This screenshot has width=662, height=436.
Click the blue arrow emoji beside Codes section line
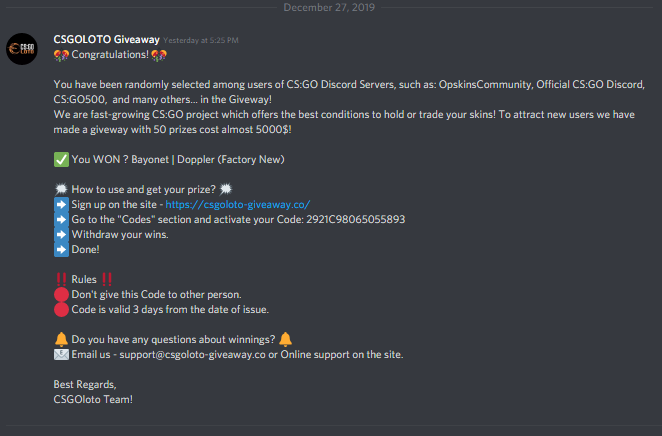[x=61, y=219]
